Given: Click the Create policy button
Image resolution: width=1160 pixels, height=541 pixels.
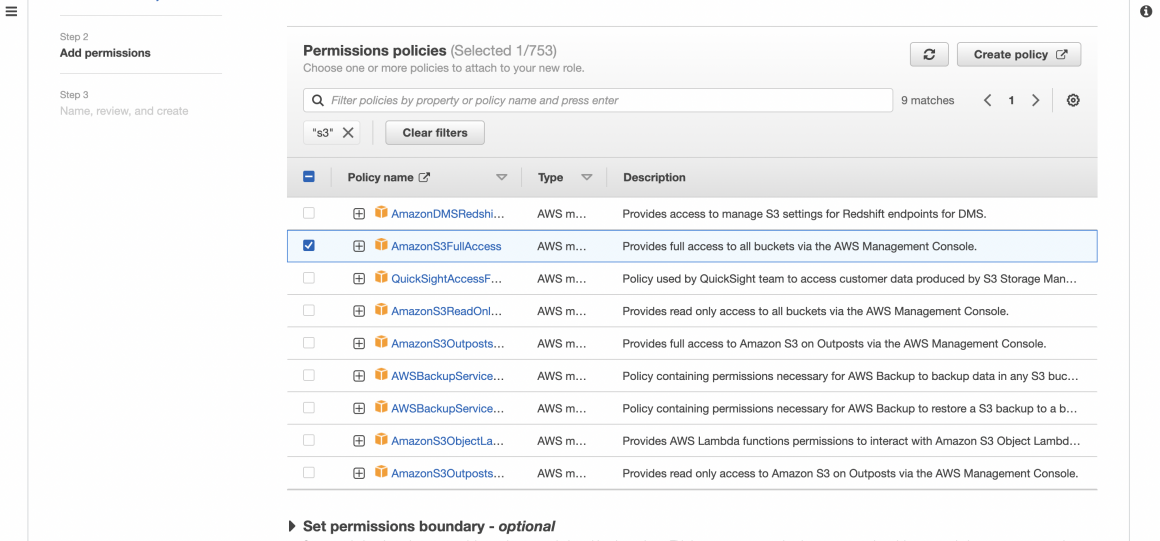Looking at the screenshot, I should click(x=1018, y=55).
